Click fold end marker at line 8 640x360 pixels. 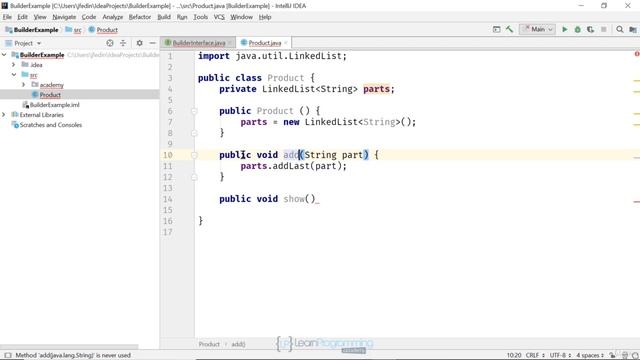(194, 133)
